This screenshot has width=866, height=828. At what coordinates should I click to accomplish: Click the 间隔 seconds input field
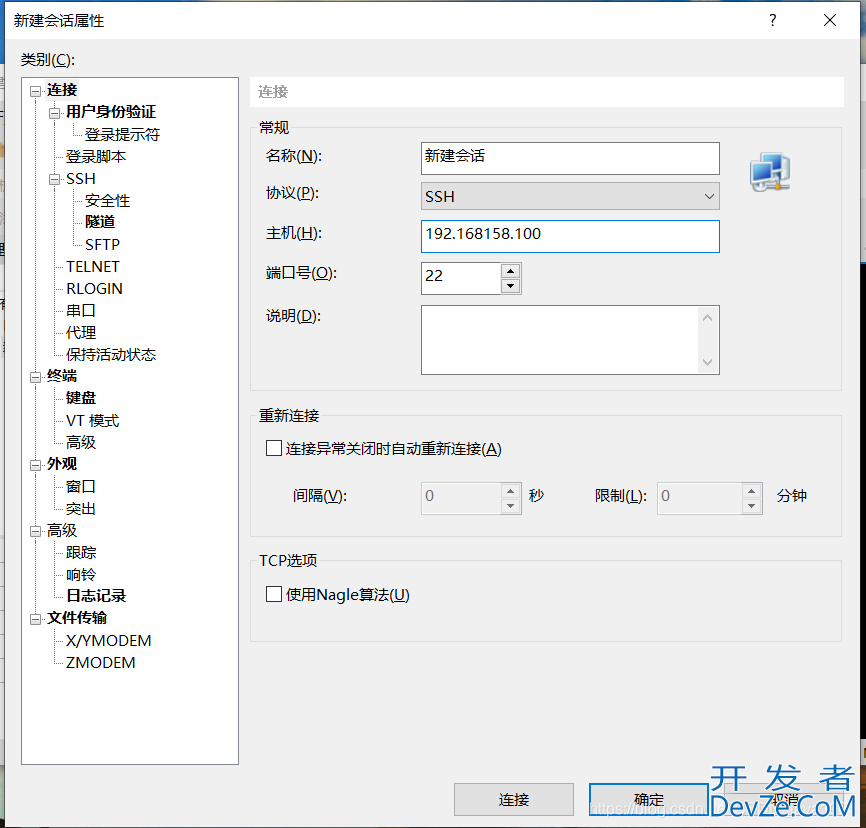tap(461, 498)
